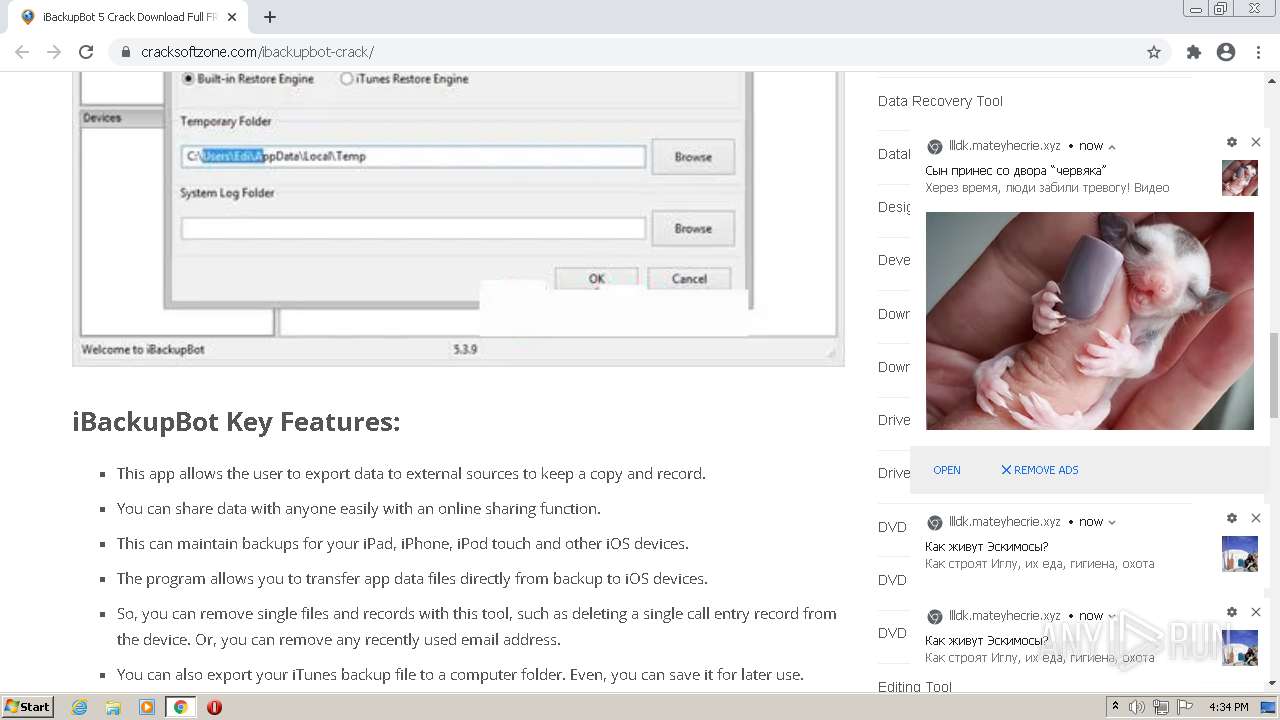Open Windows Explorer folder in the taskbar
Image resolution: width=1280 pixels, height=720 pixels.
point(113,707)
